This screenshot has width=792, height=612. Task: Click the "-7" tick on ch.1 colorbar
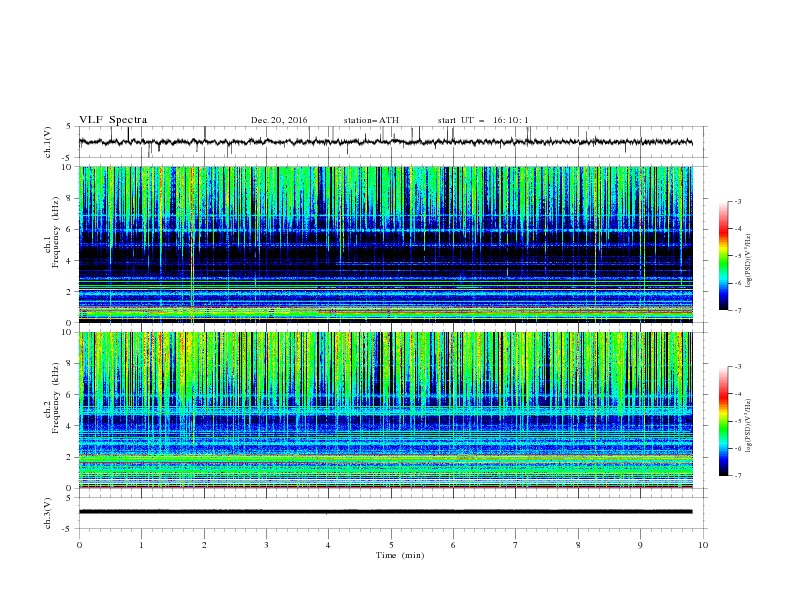[738, 310]
